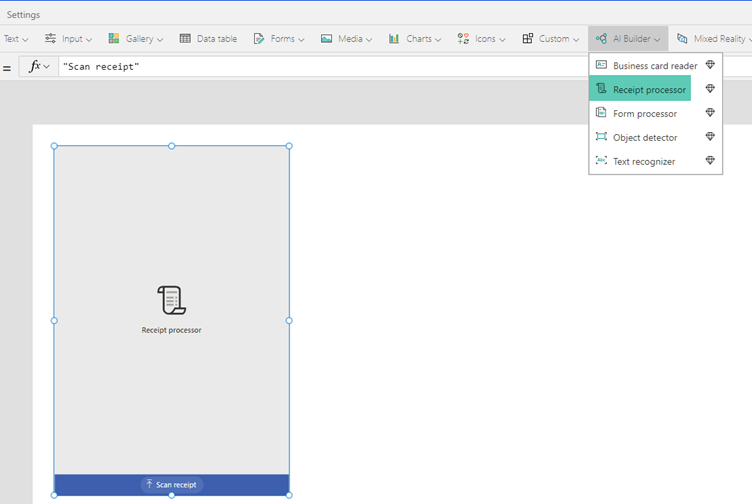Expand the Text dropdown
752x504 pixels.
[x=16, y=39]
